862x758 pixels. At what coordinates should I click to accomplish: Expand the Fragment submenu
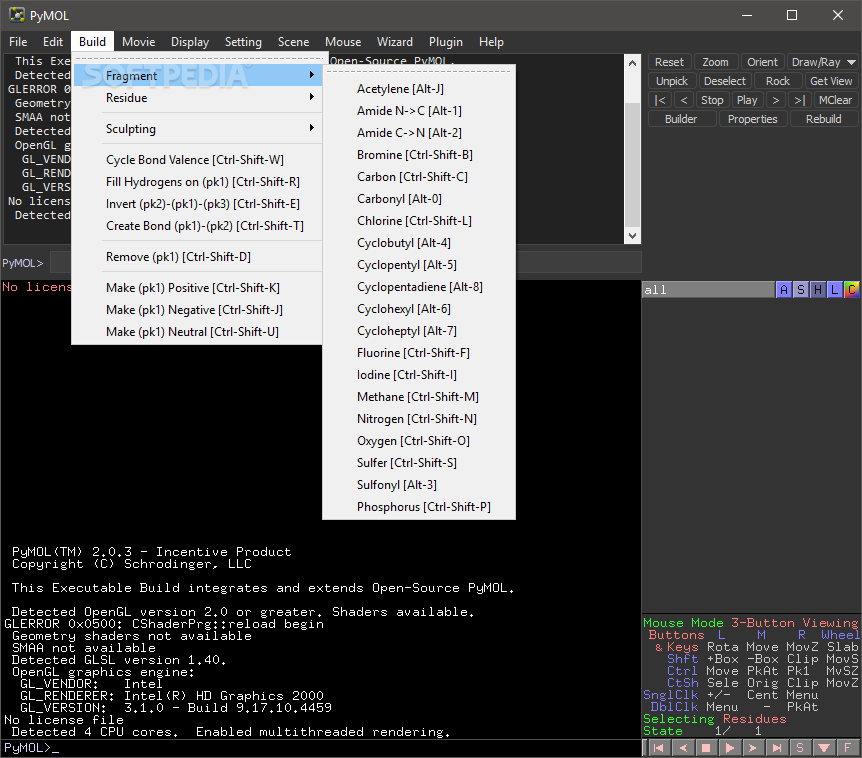(x=198, y=75)
